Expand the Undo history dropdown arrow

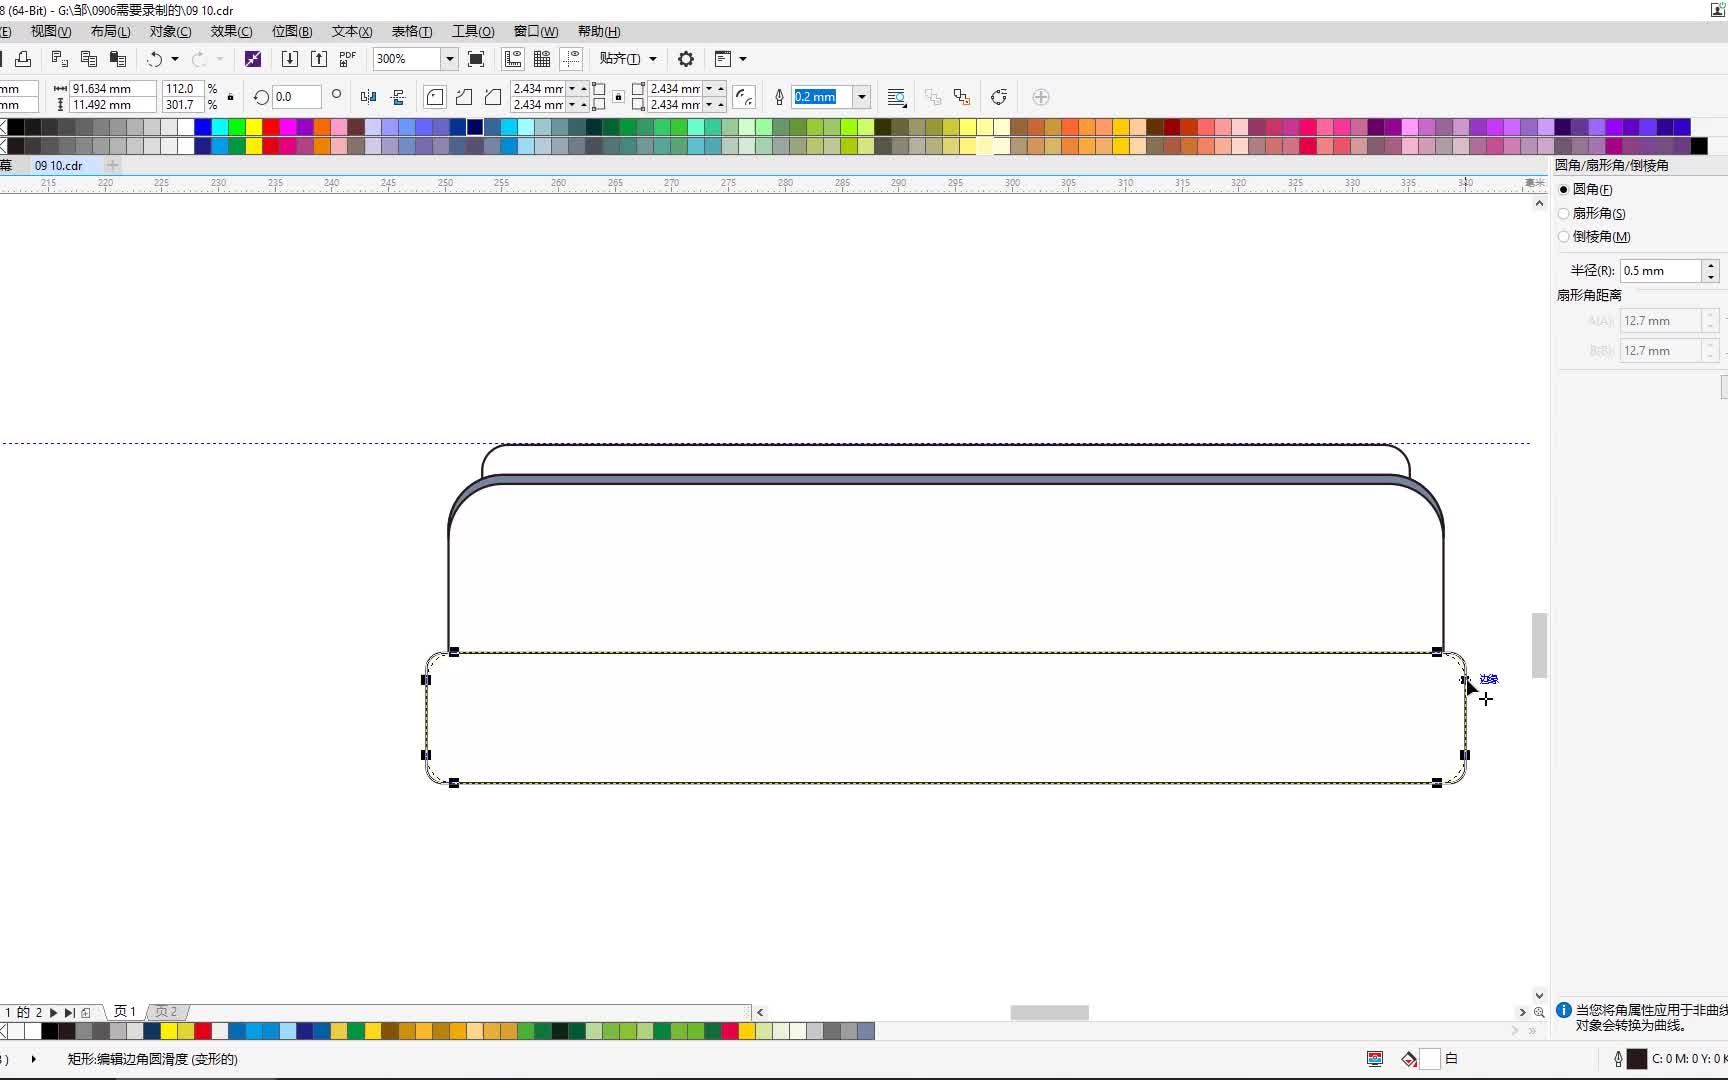coord(175,59)
